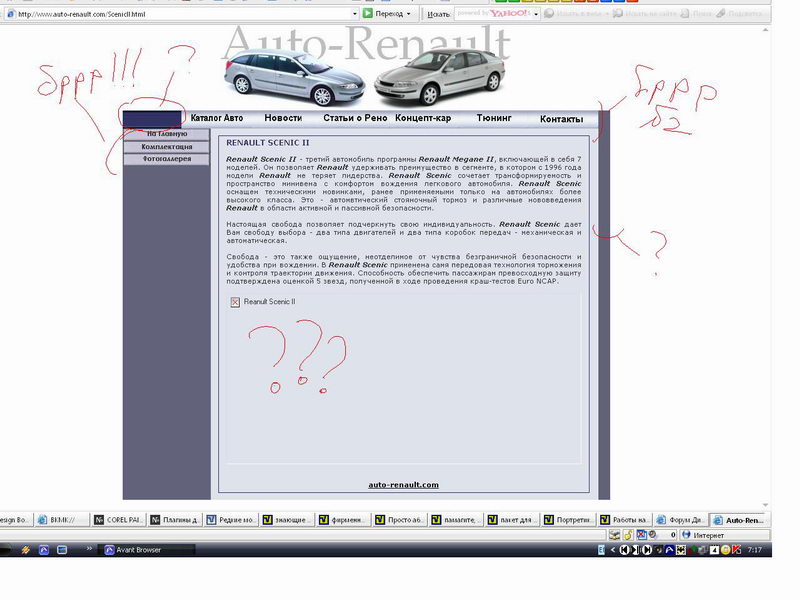Screen dimensions: 800x600
Task: Expand the Переход button dropdown arrow
Action: click(x=408, y=14)
